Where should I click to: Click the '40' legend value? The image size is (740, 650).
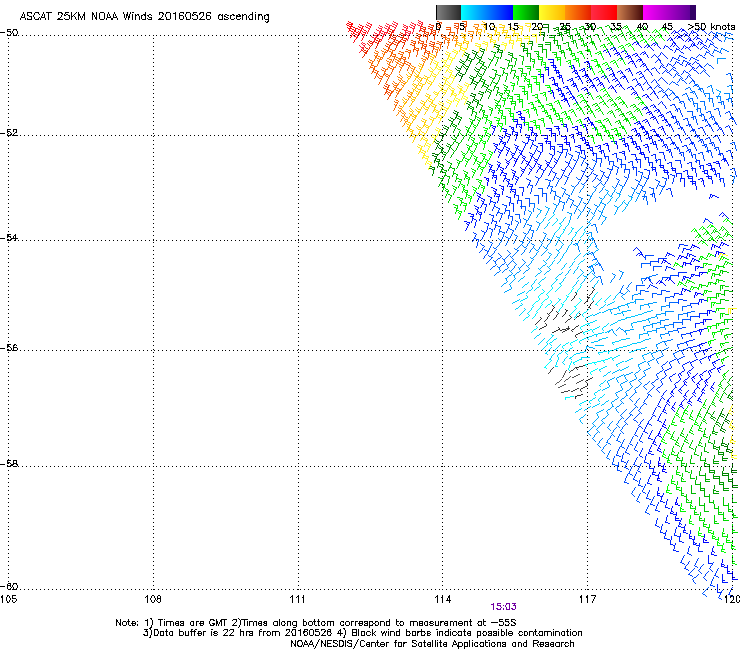point(642,27)
